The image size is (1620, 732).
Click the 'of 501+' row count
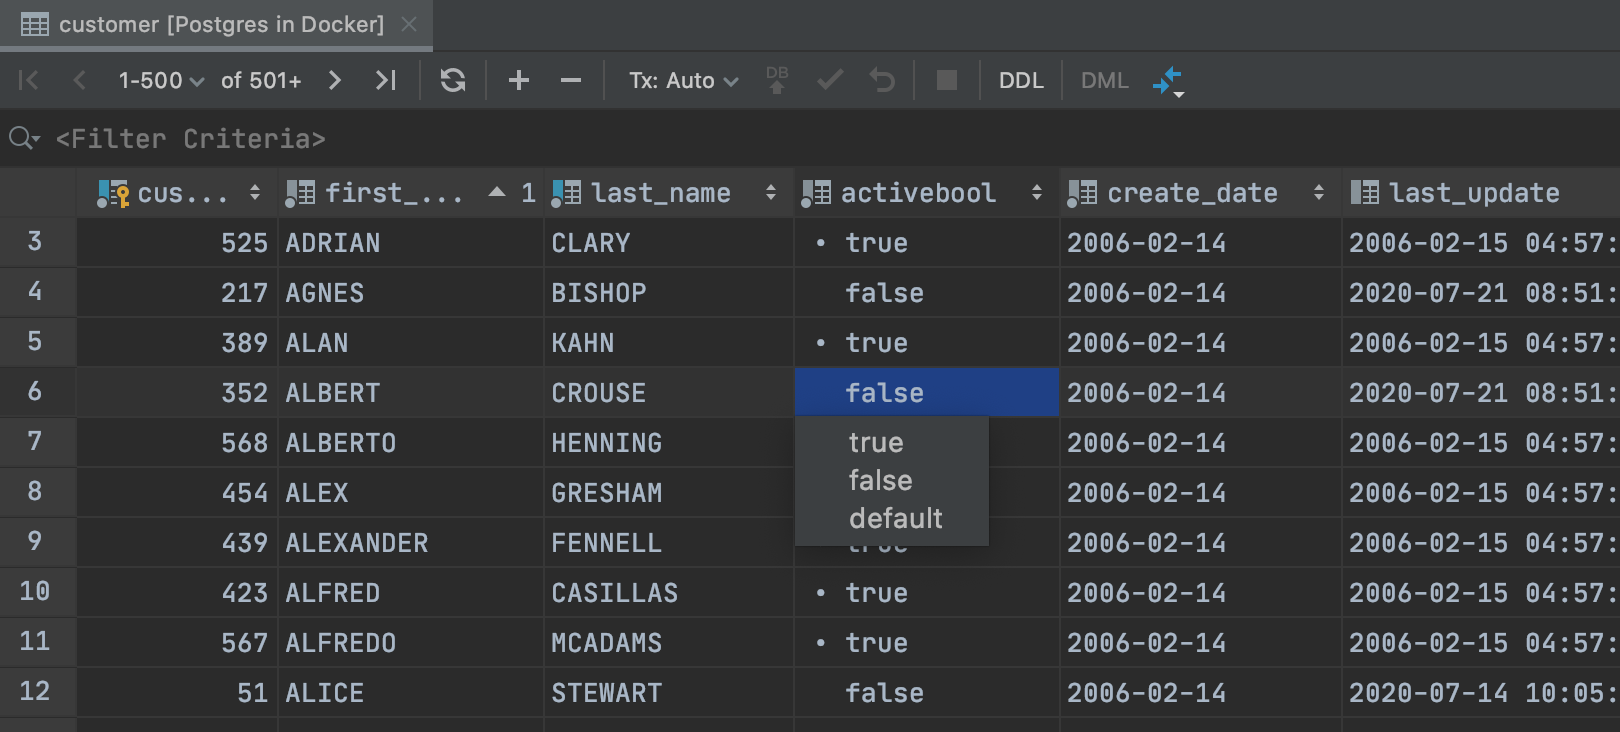point(261,80)
